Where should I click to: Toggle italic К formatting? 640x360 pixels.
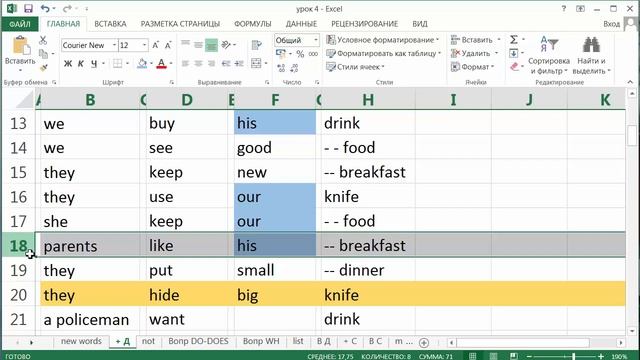[x=81, y=63]
